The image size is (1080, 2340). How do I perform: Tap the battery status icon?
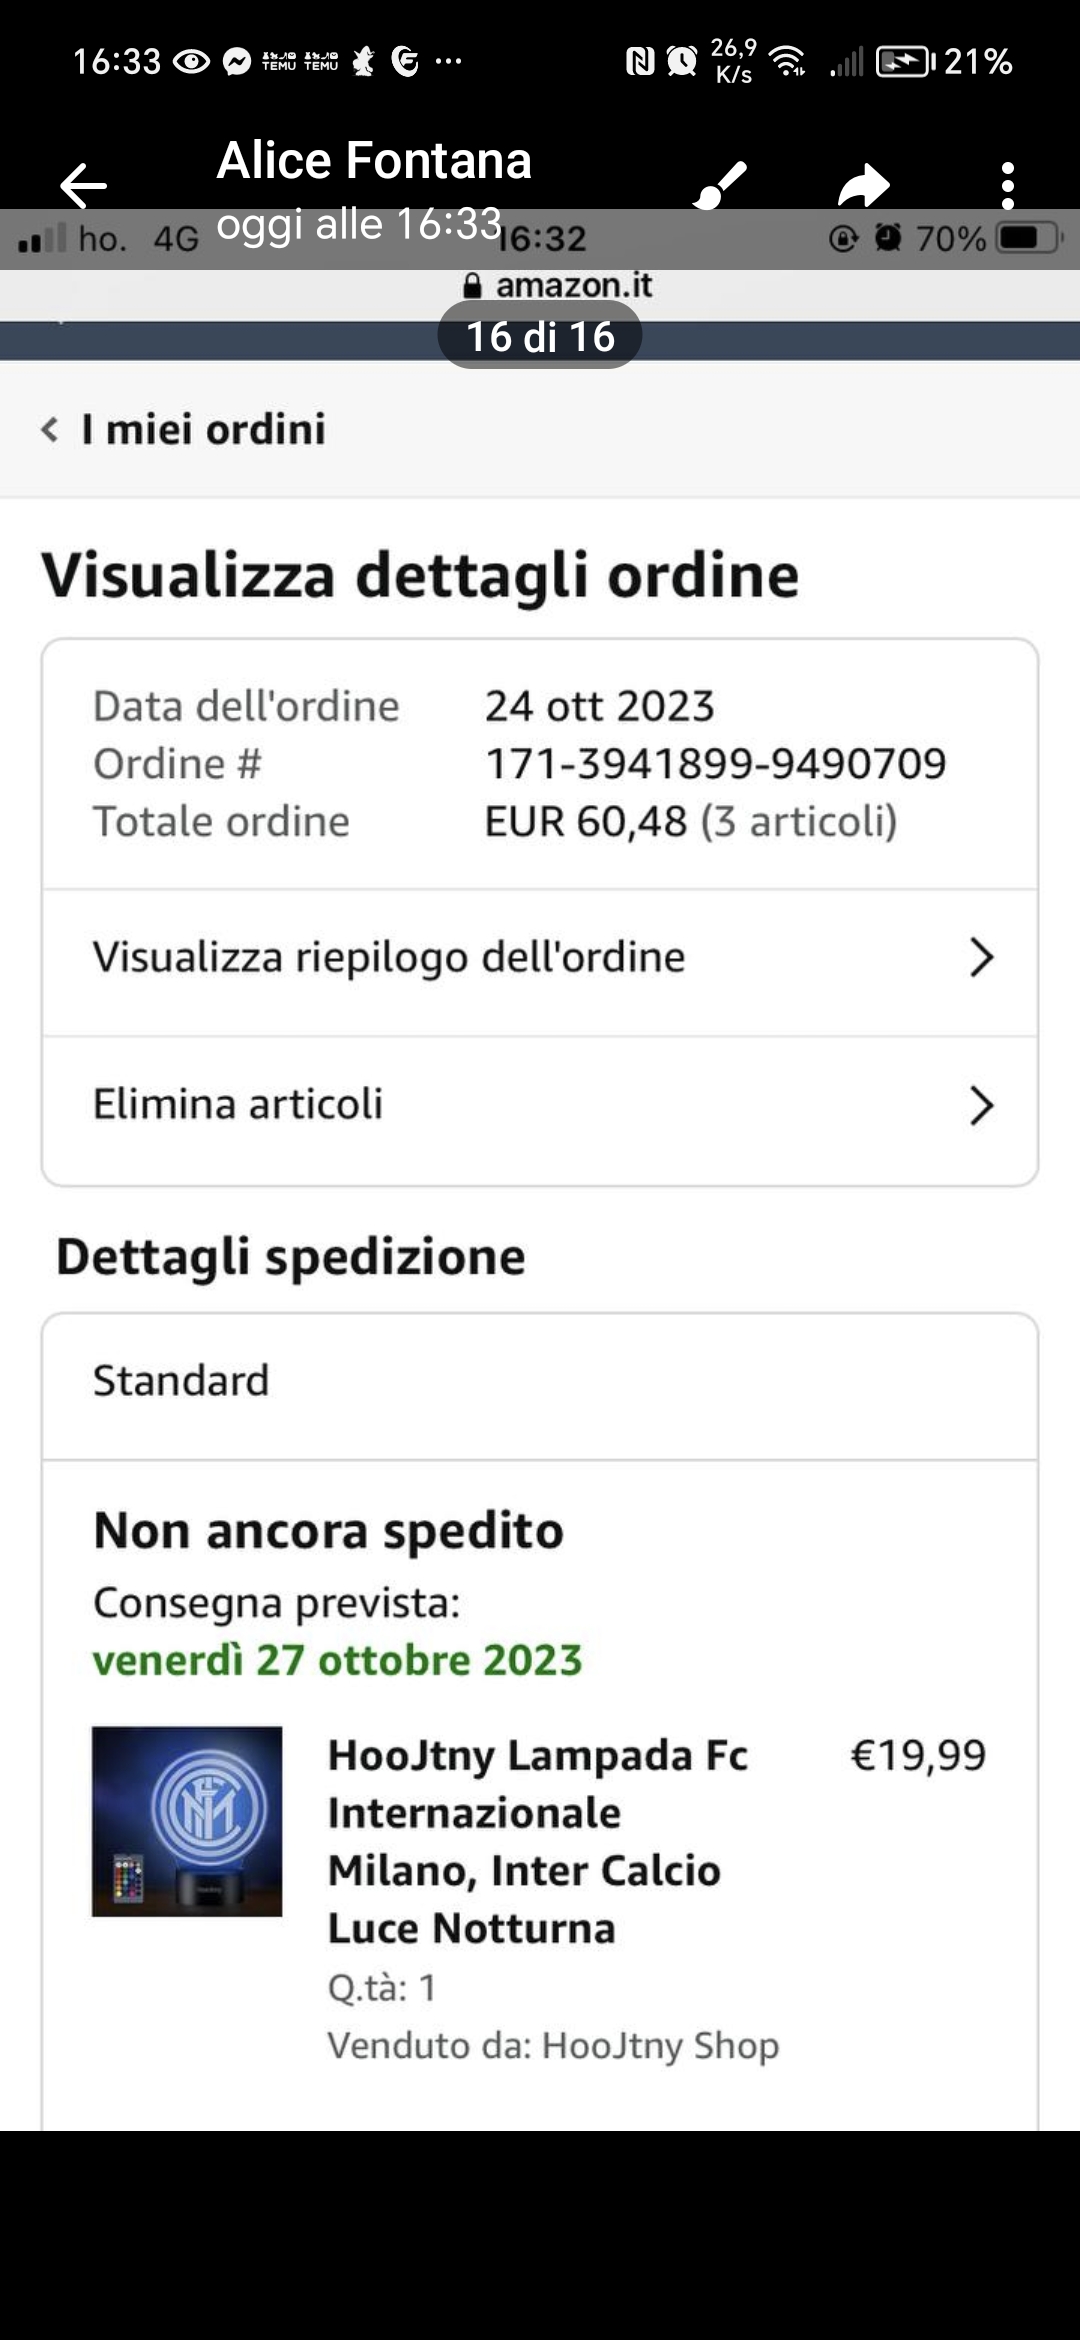pos(905,62)
